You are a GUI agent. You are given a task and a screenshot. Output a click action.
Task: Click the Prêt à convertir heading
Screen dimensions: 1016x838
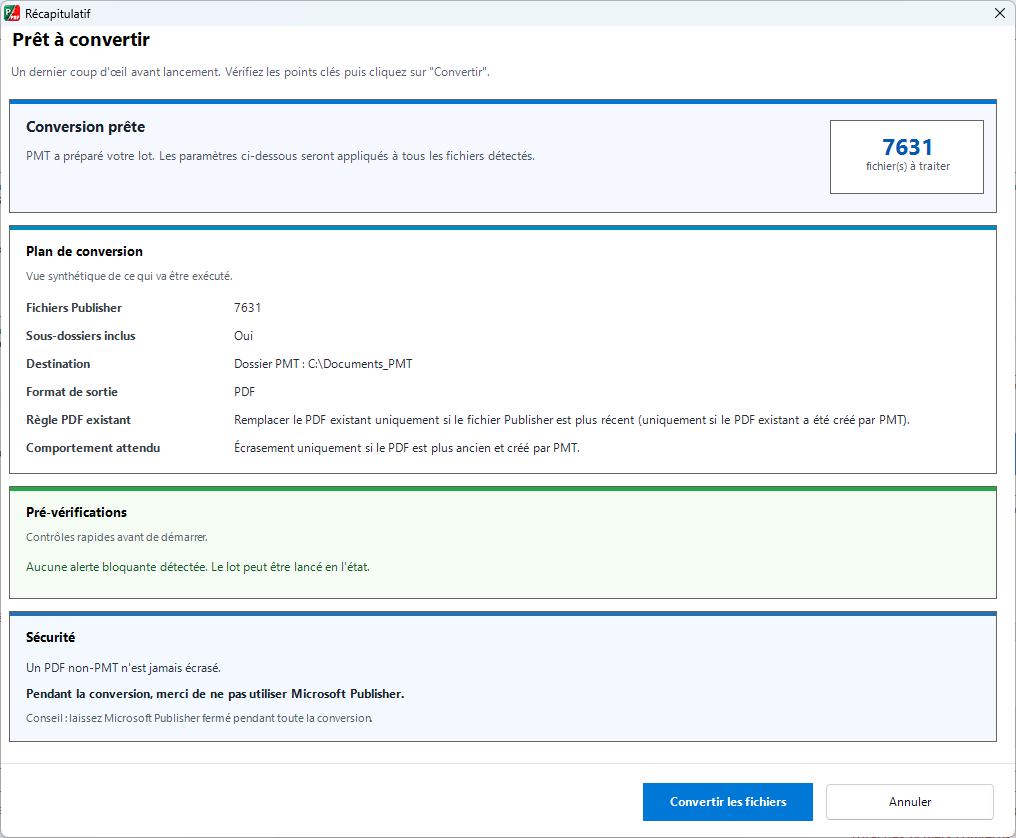pos(81,40)
